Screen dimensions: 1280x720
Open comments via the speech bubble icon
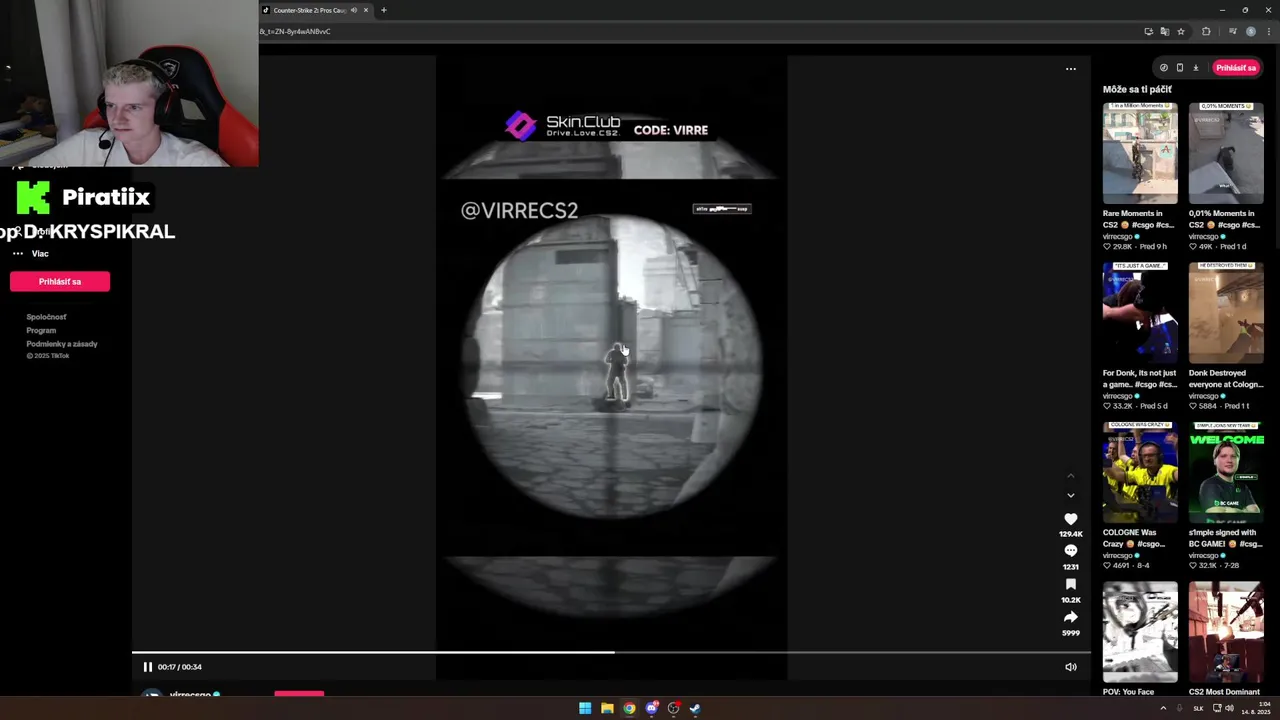1070,551
